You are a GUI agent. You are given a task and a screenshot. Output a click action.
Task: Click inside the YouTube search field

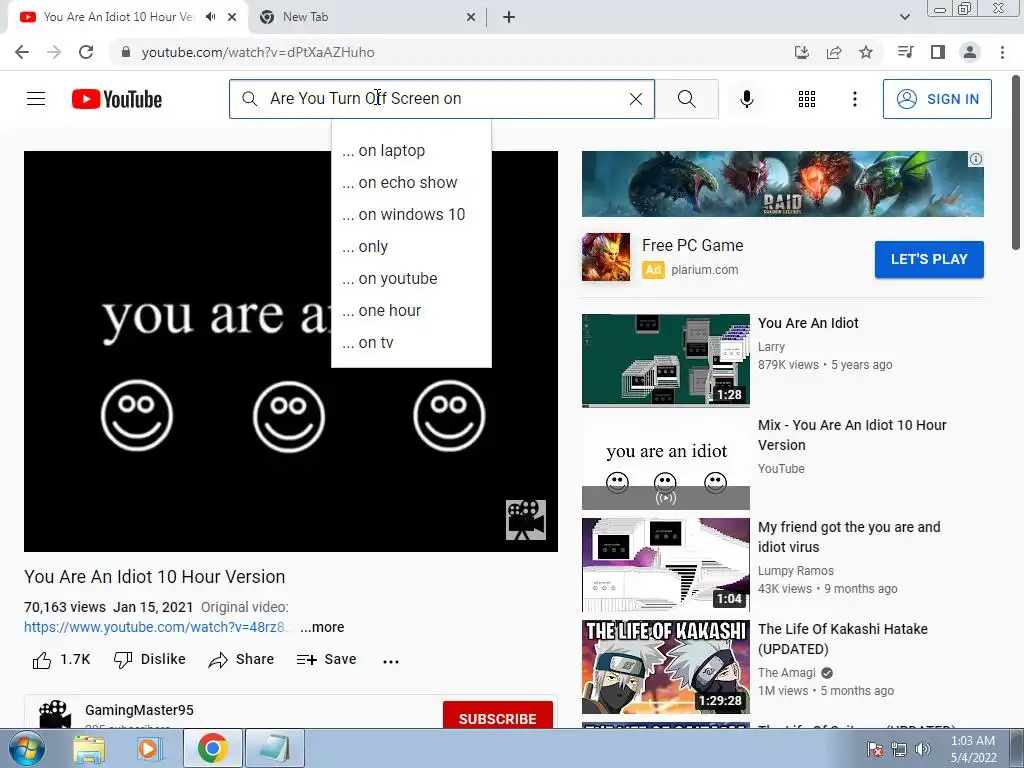click(442, 99)
